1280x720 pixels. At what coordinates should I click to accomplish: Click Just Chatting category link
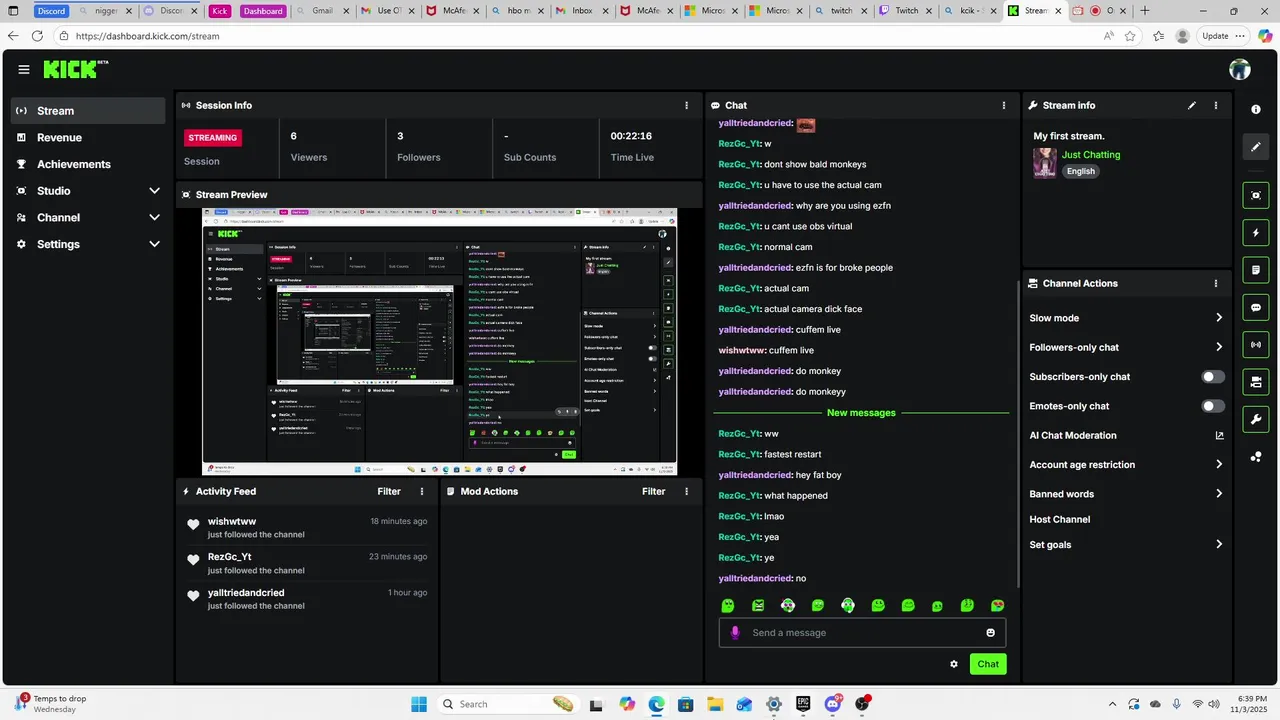click(1091, 155)
